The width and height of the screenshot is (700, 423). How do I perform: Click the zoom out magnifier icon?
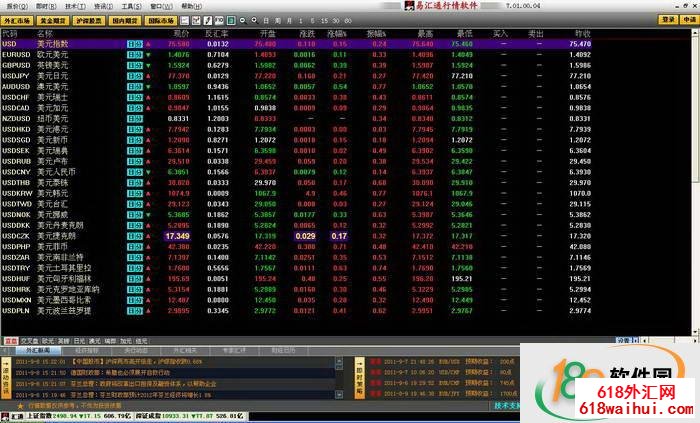[x=242, y=21]
